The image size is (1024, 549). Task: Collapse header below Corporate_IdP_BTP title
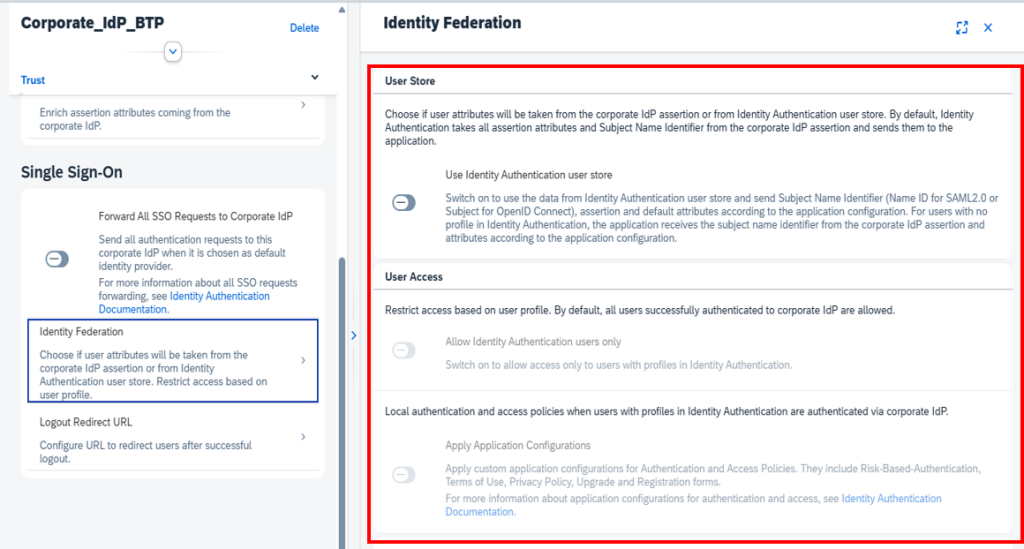173,51
